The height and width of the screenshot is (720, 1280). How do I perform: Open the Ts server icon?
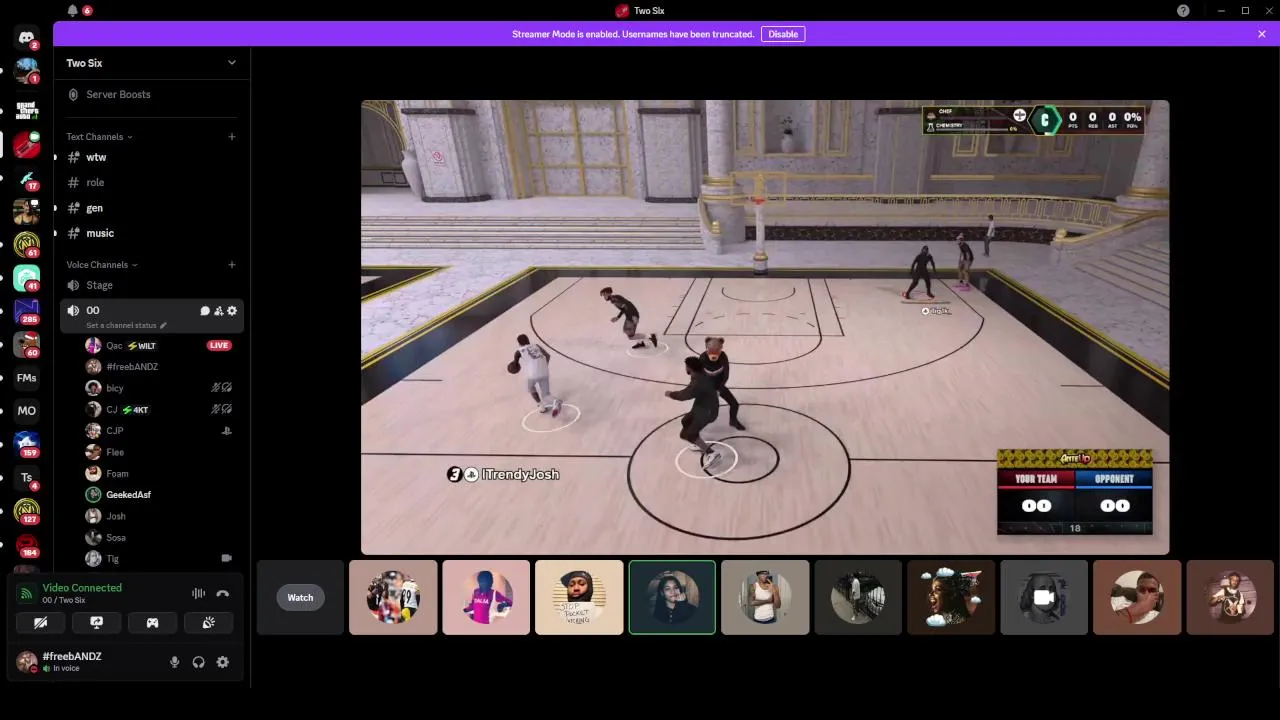click(26, 477)
